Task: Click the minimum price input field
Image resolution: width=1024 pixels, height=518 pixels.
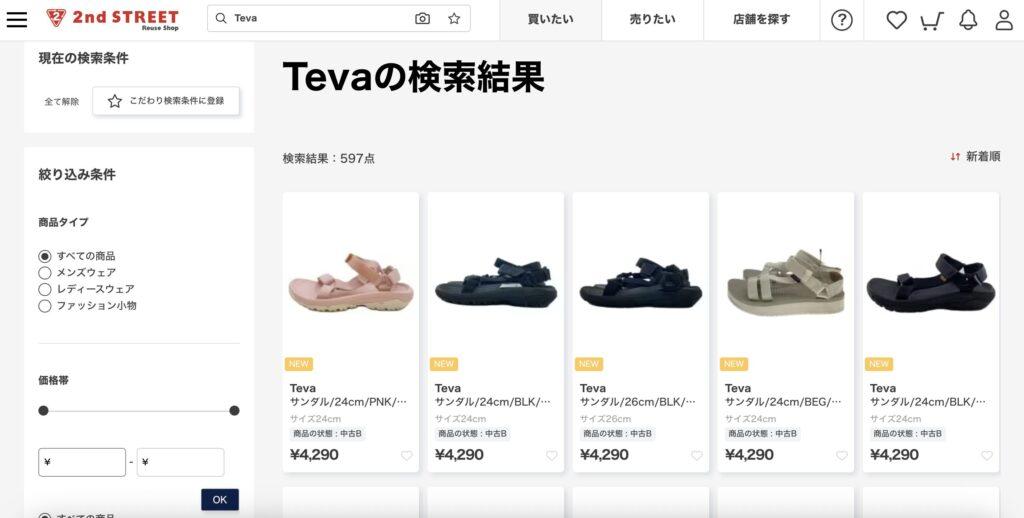Action: (82, 462)
